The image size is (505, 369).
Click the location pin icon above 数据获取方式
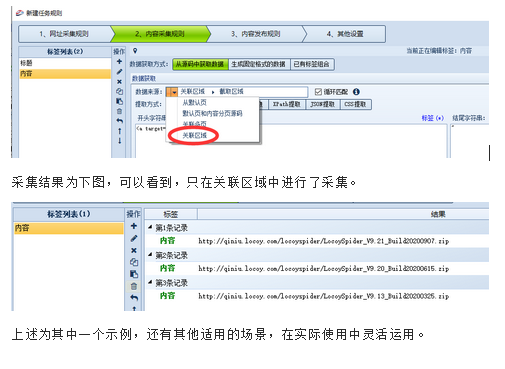tap(135, 51)
